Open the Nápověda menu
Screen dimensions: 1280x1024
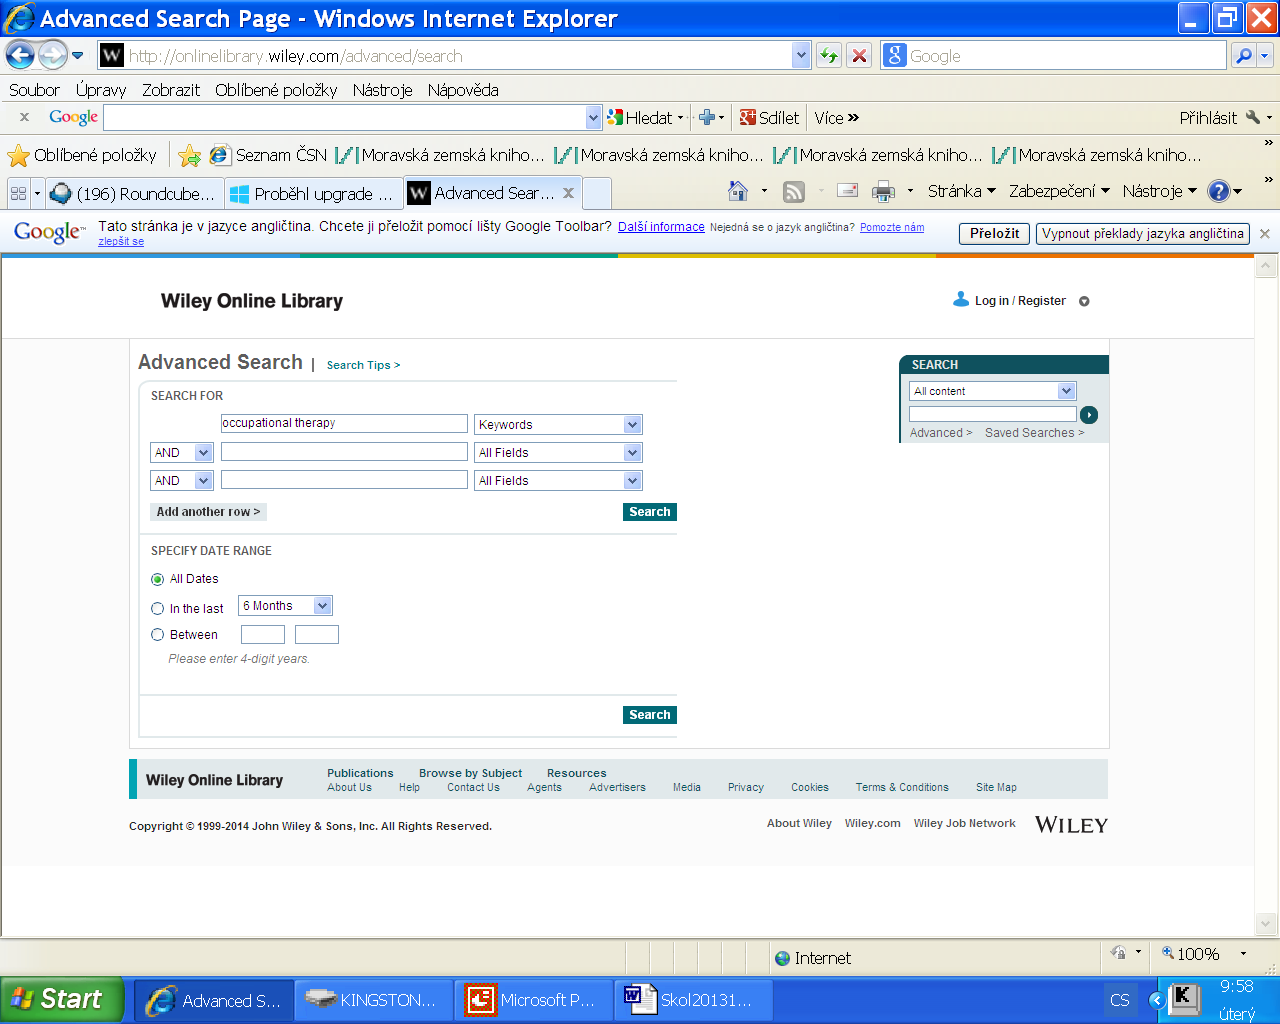pyautogui.click(x=463, y=90)
